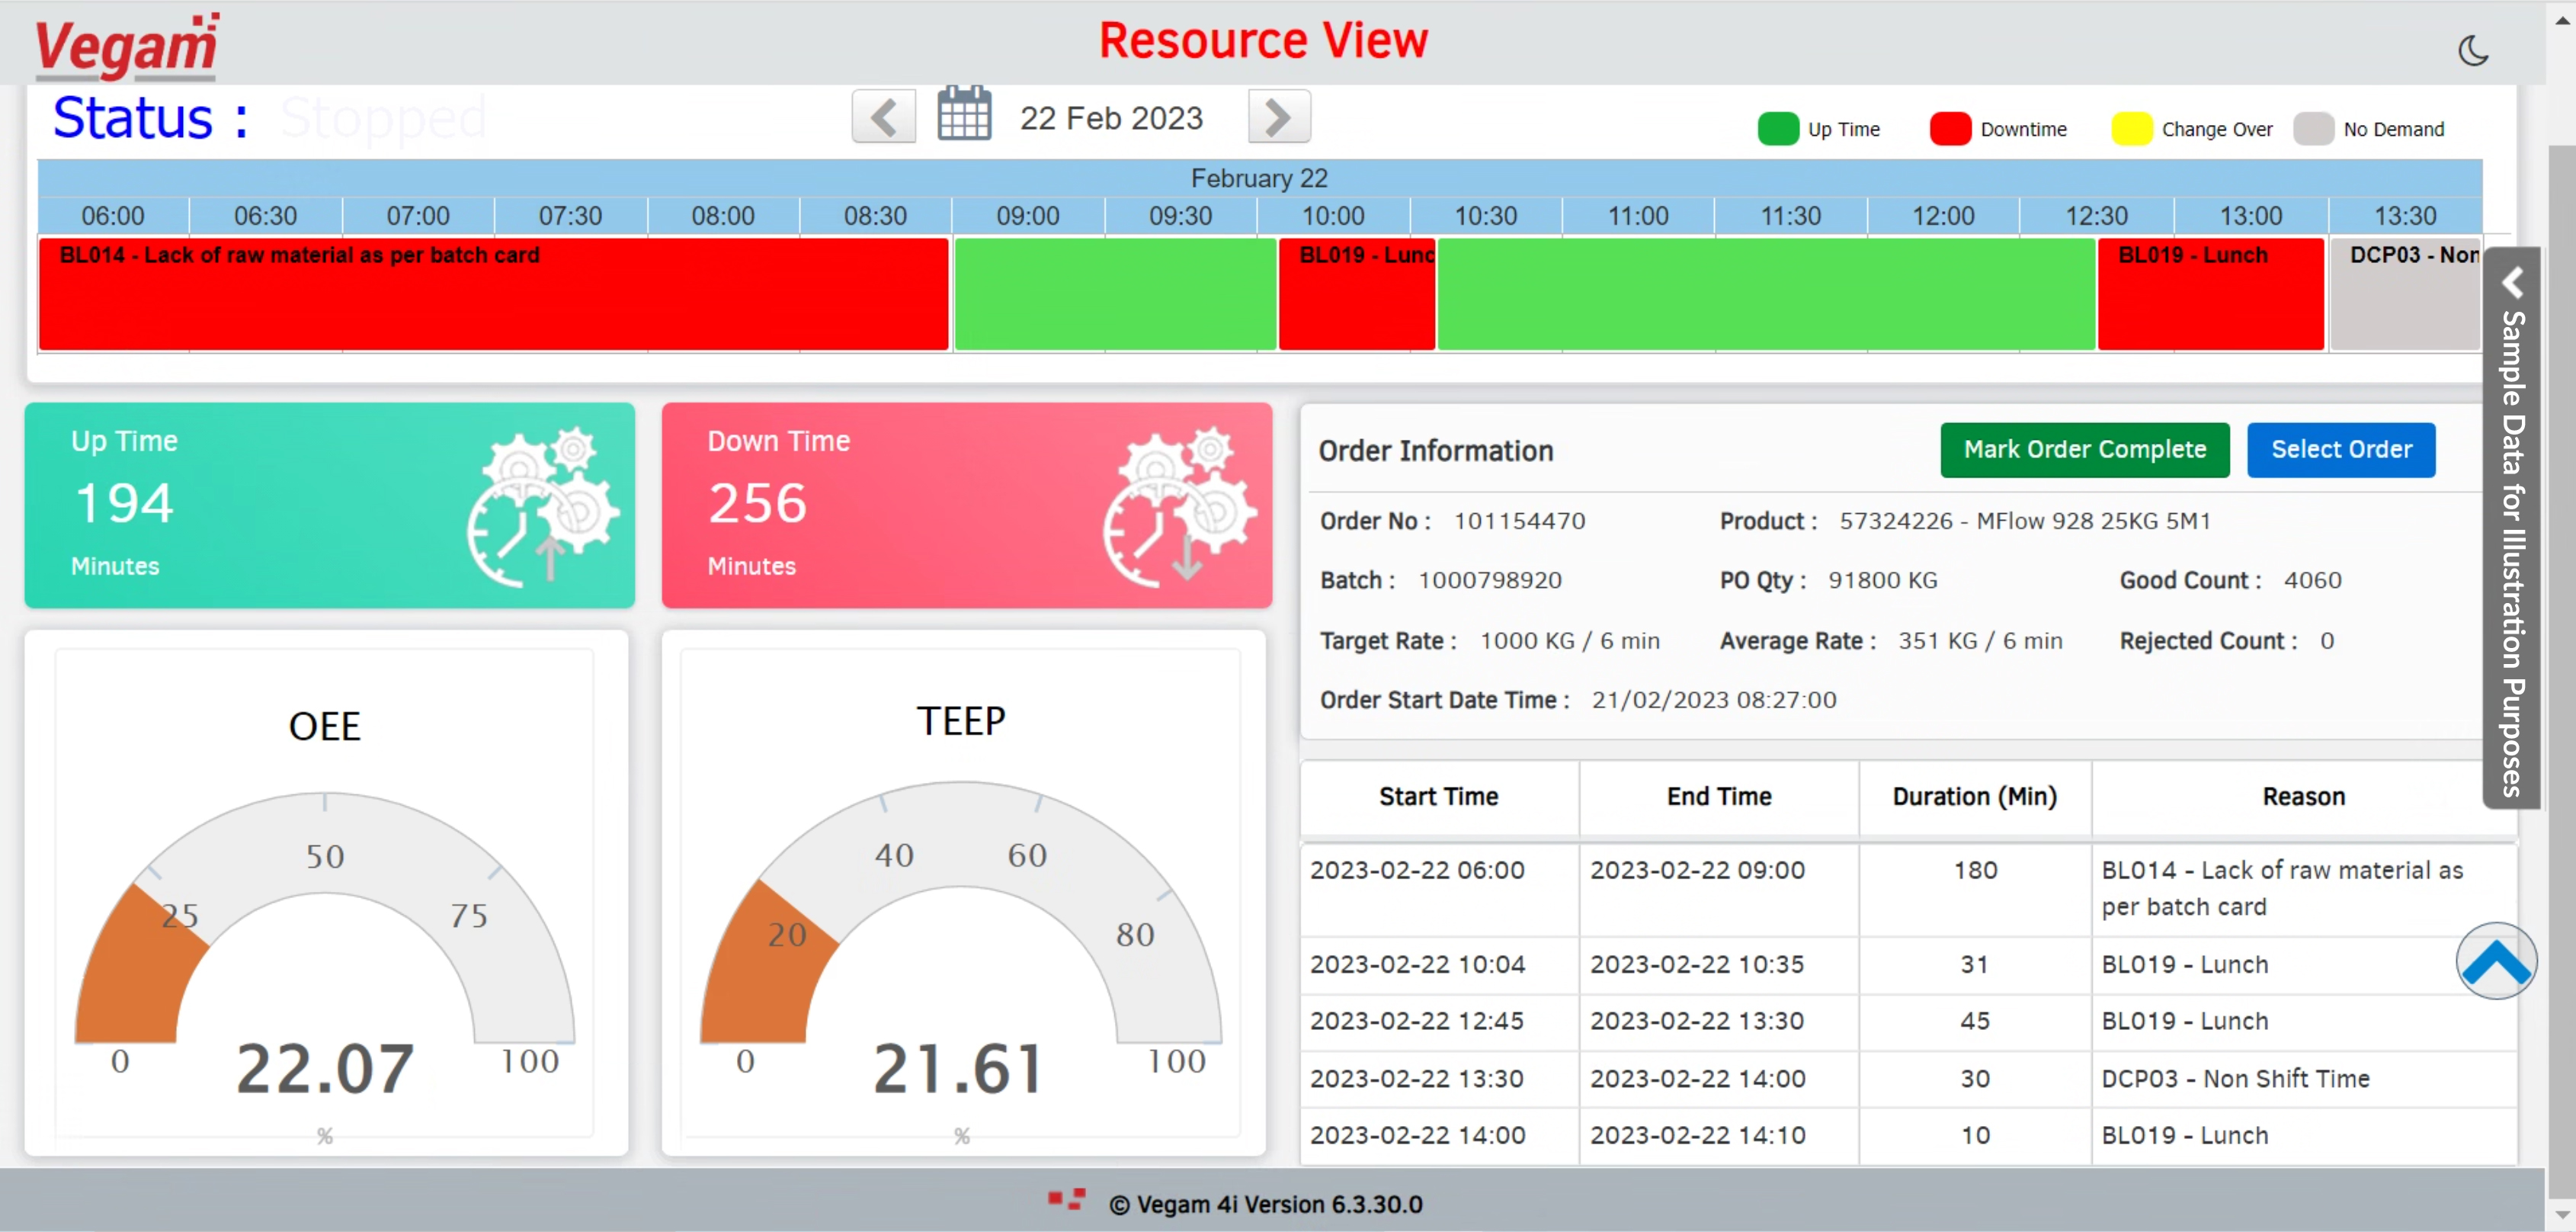Toggle dark mode moon icon
Screen dimensions: 2576x1232
pos(2472,50)
